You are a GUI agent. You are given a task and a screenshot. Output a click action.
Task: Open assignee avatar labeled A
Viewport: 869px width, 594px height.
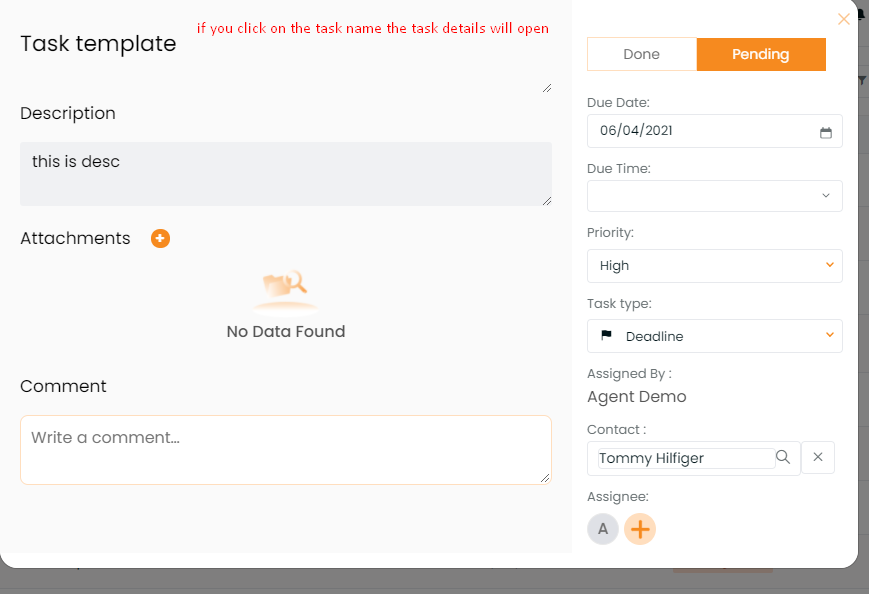click(x=603, y=529)
